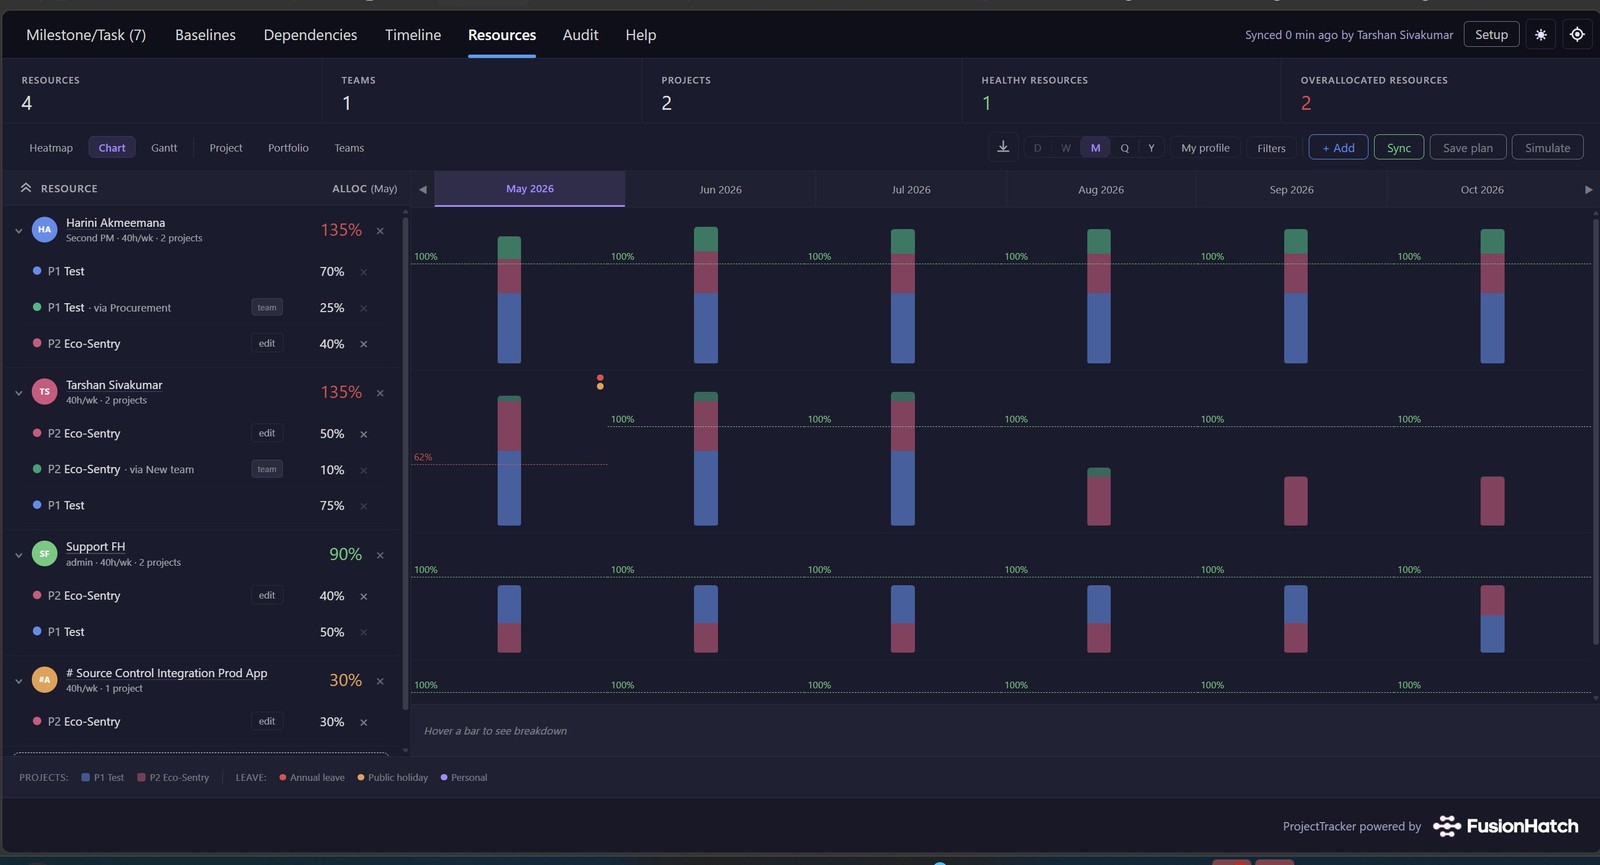Remove Support FH P2 Eco-Sentry allocation

pyautogui.click(x=364, y=596)
